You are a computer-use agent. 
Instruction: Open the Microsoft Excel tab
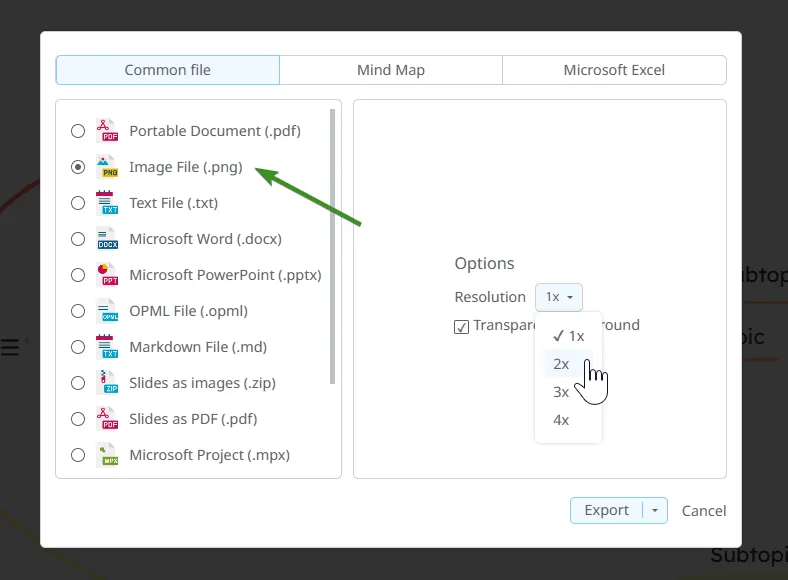click(x=614, y=70)
